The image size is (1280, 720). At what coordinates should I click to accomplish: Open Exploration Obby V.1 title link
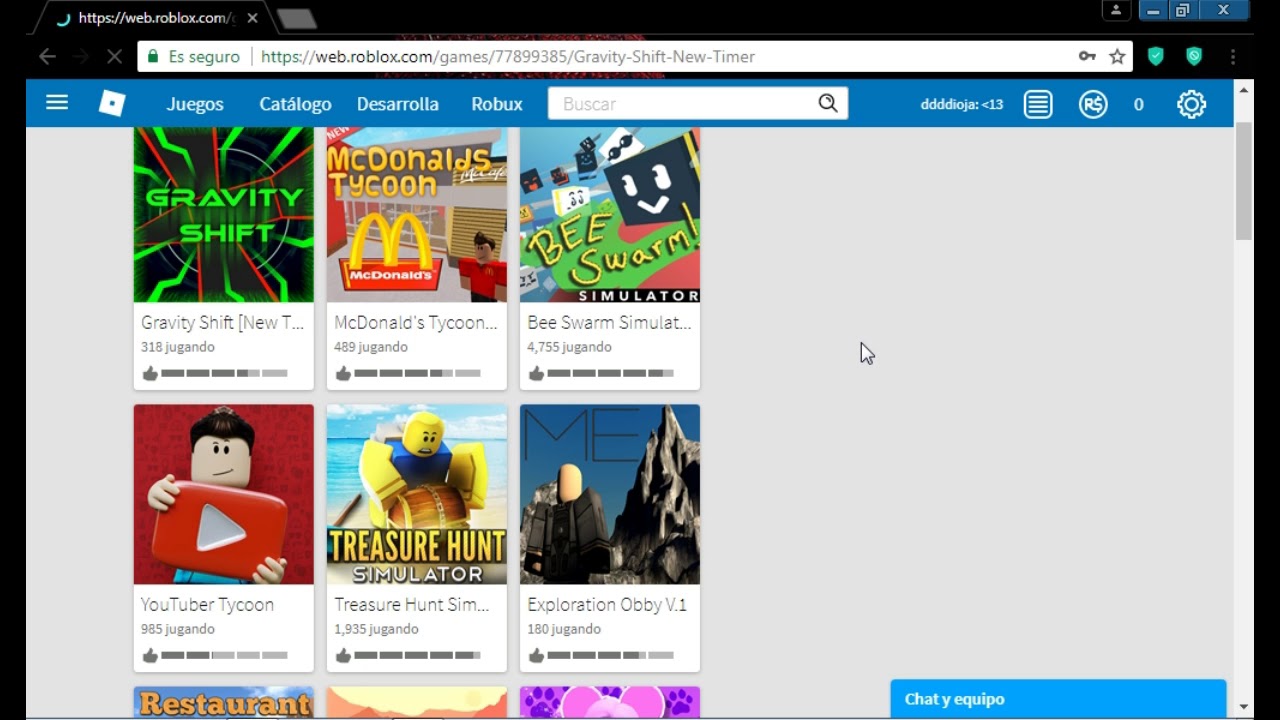(x=607, y=605)
